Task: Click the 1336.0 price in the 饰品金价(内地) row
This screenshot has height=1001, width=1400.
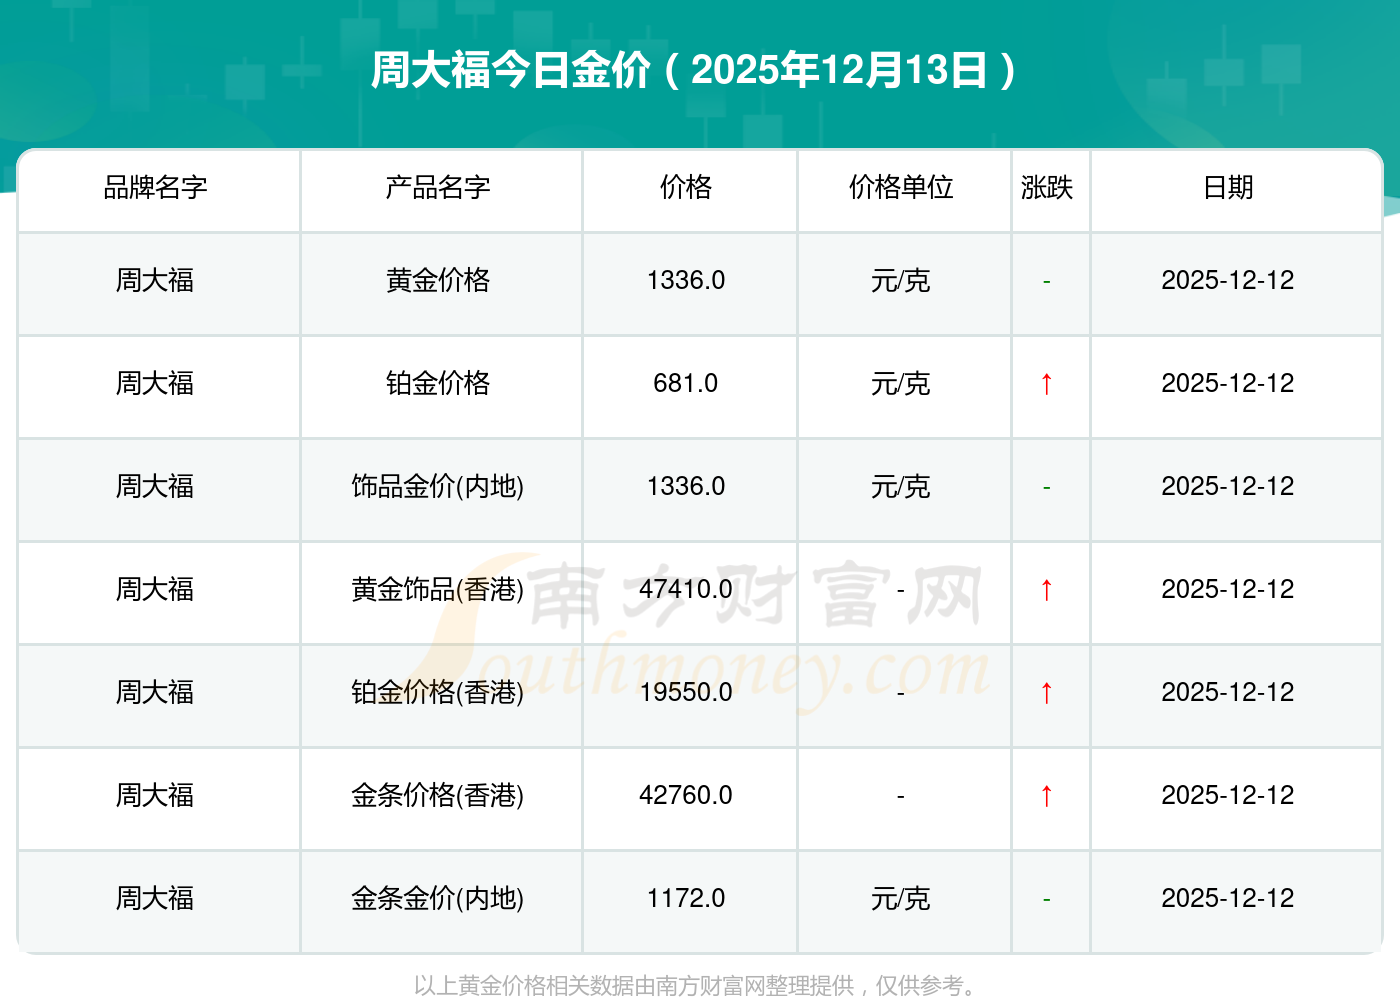Action: point(686,487)
